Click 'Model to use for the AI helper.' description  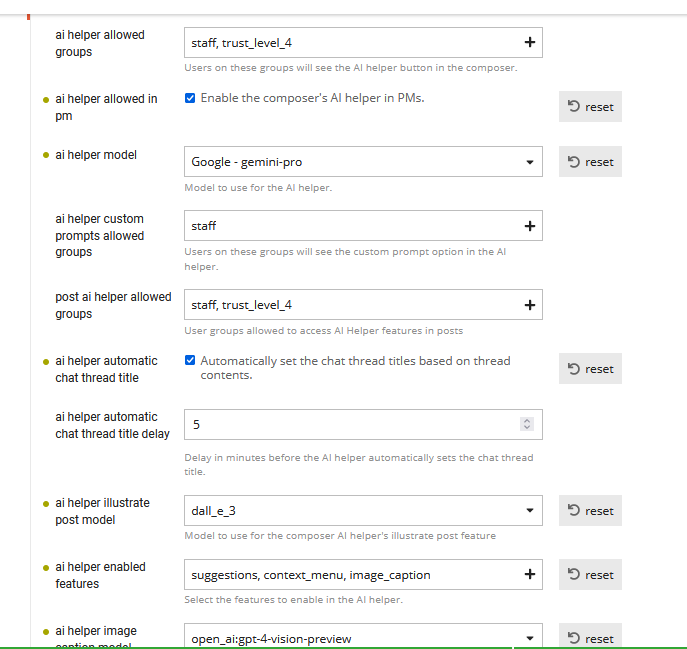click(258, 188)
